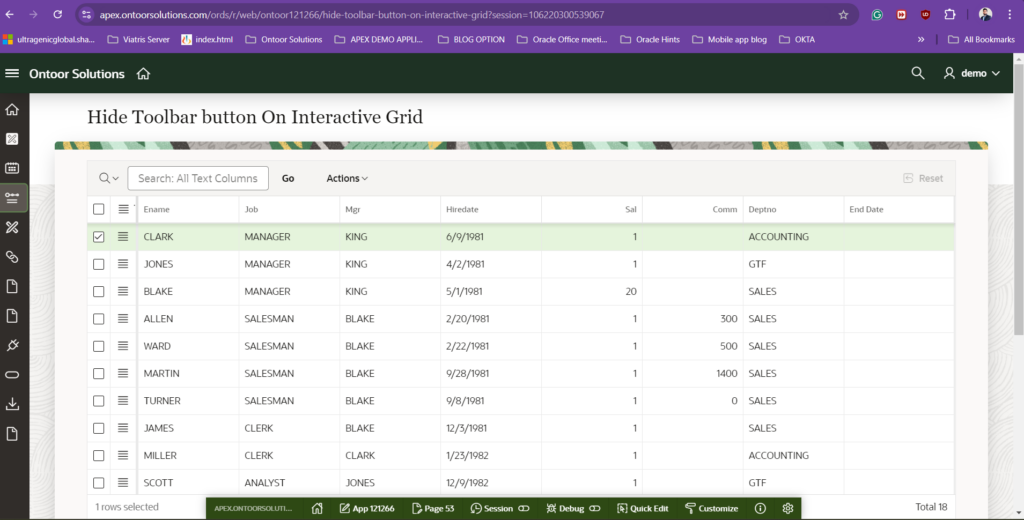This screenshot has height=520, width=1024.
Task: Click the developer toolbar settings gear
Action: click(x=788, y=508)
